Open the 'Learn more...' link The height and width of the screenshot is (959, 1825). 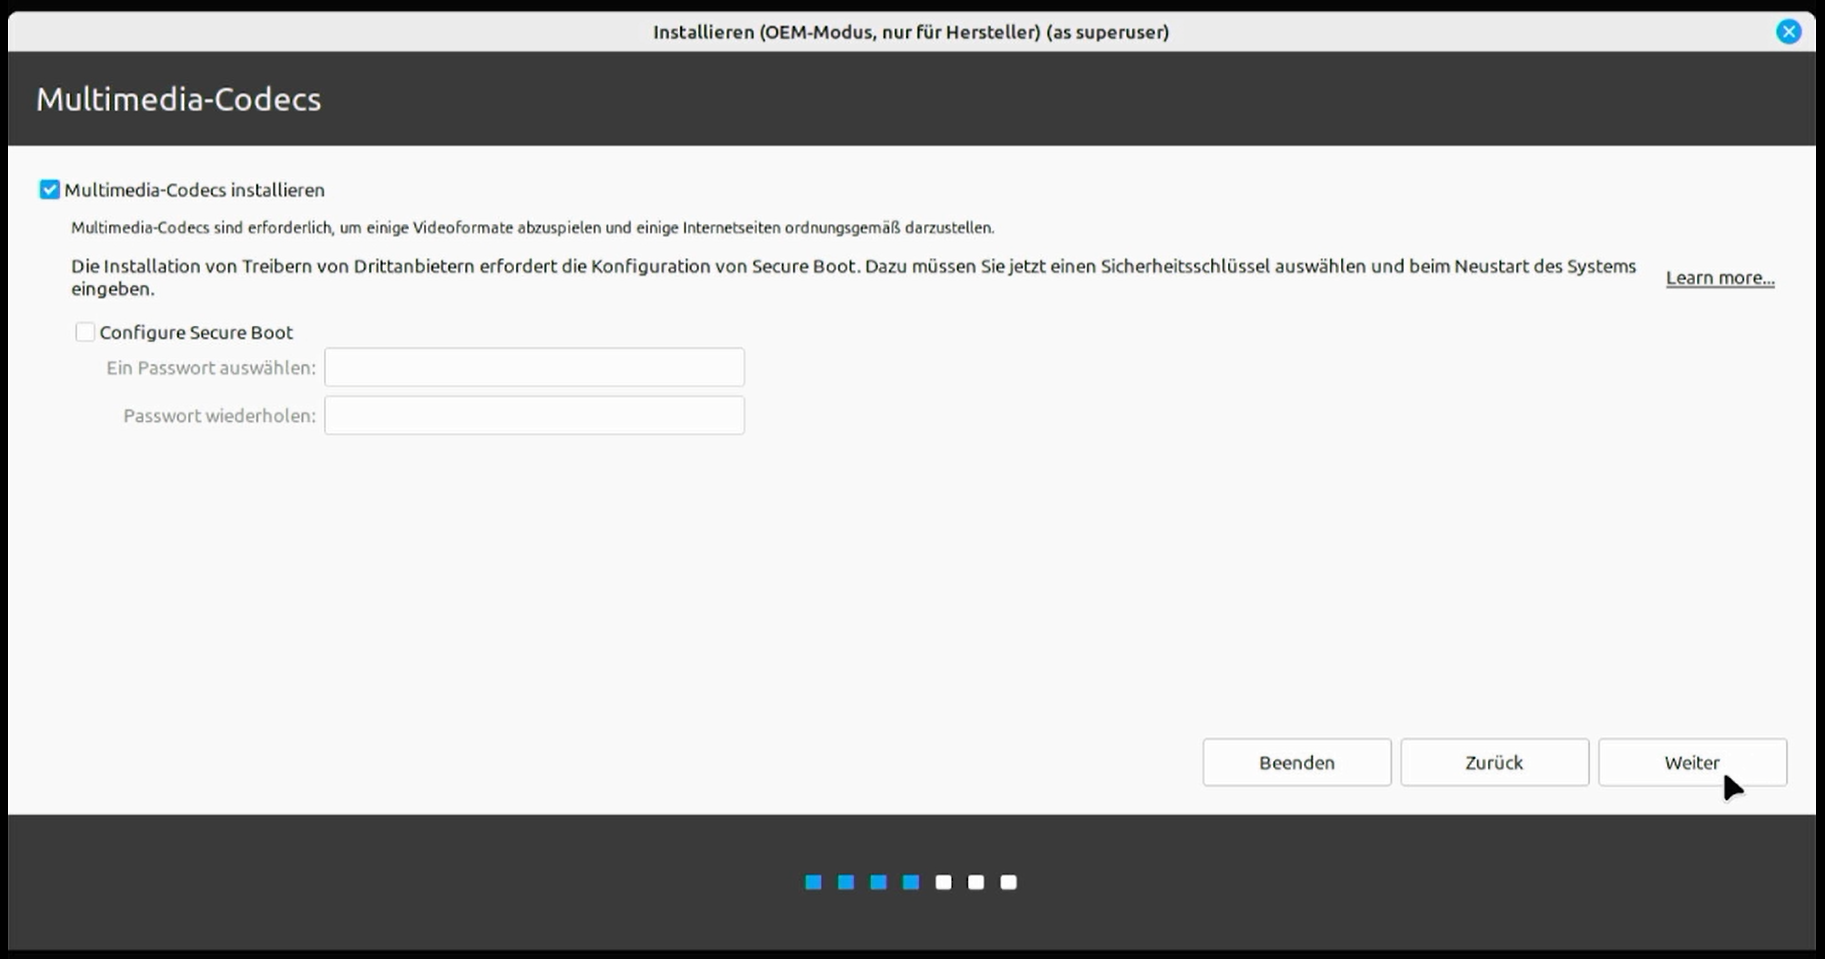pyautogui.click(x=1719, y=278)
